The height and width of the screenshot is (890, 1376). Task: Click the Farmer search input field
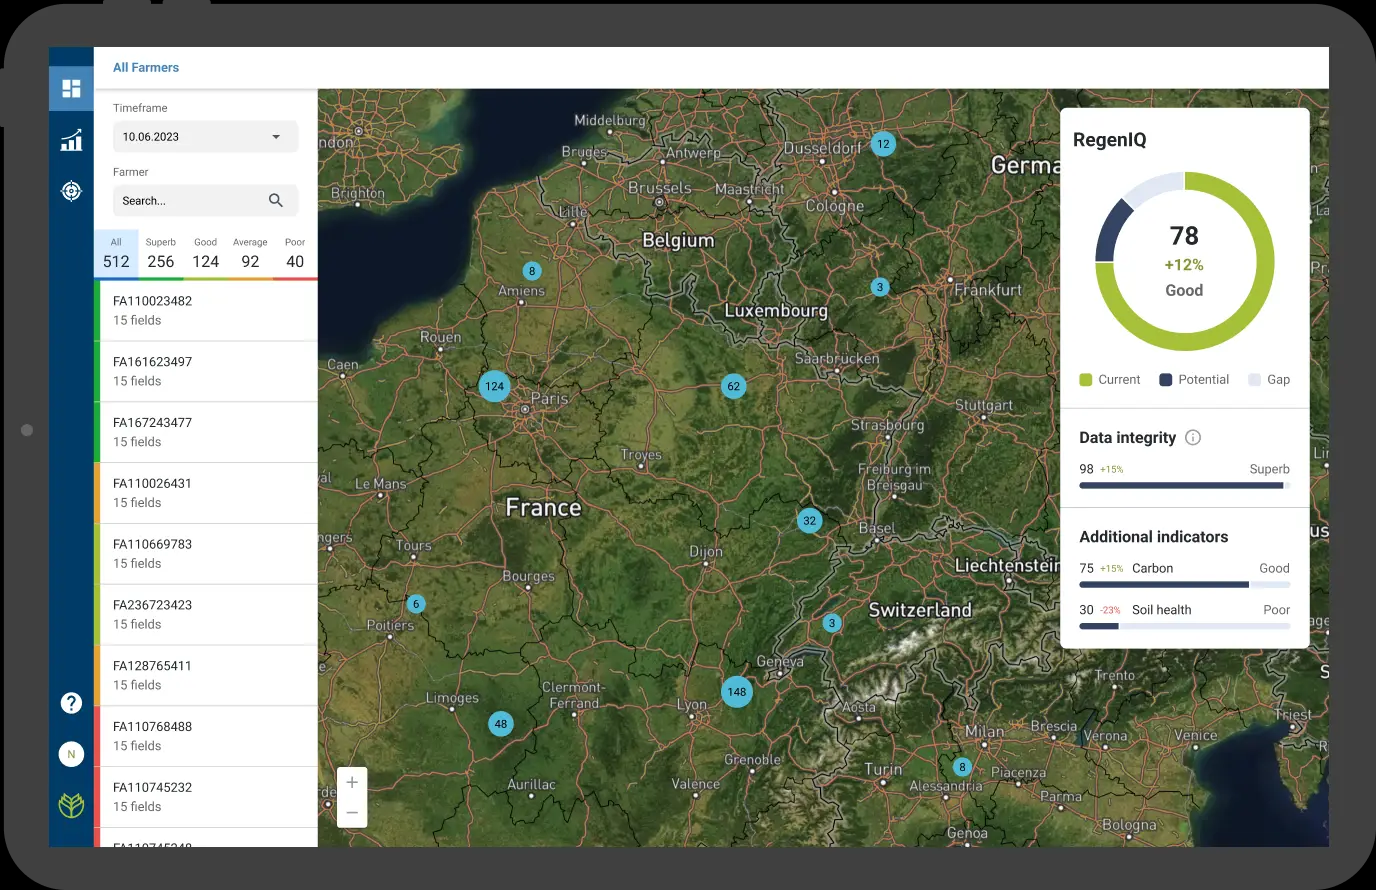click(x=205, y=200)
